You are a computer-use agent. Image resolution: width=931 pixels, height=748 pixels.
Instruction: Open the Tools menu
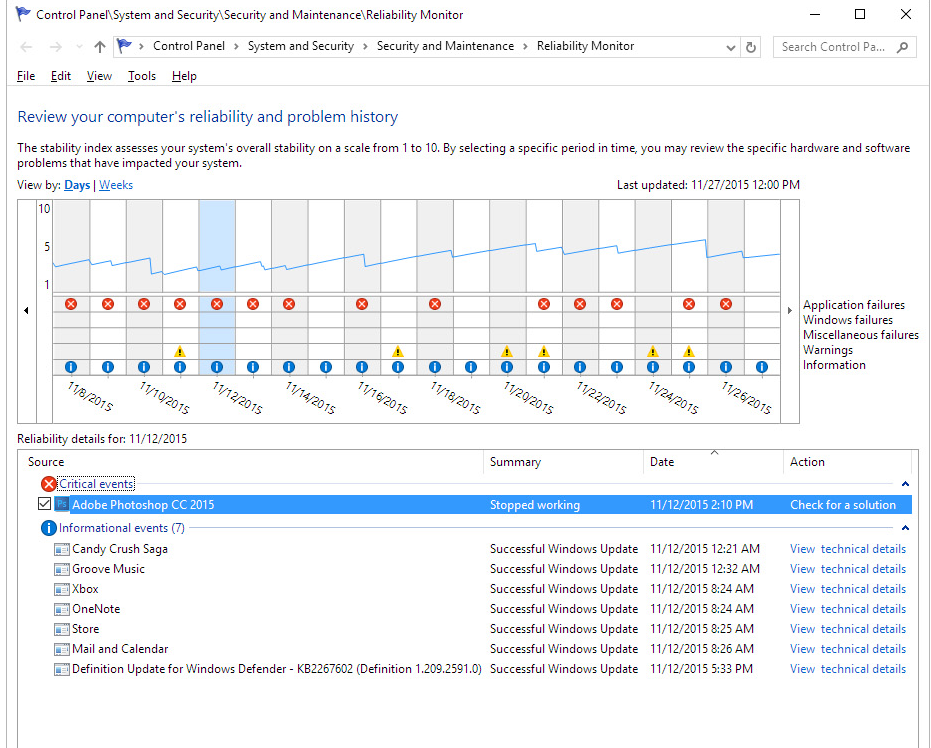[x=140, y=75]
